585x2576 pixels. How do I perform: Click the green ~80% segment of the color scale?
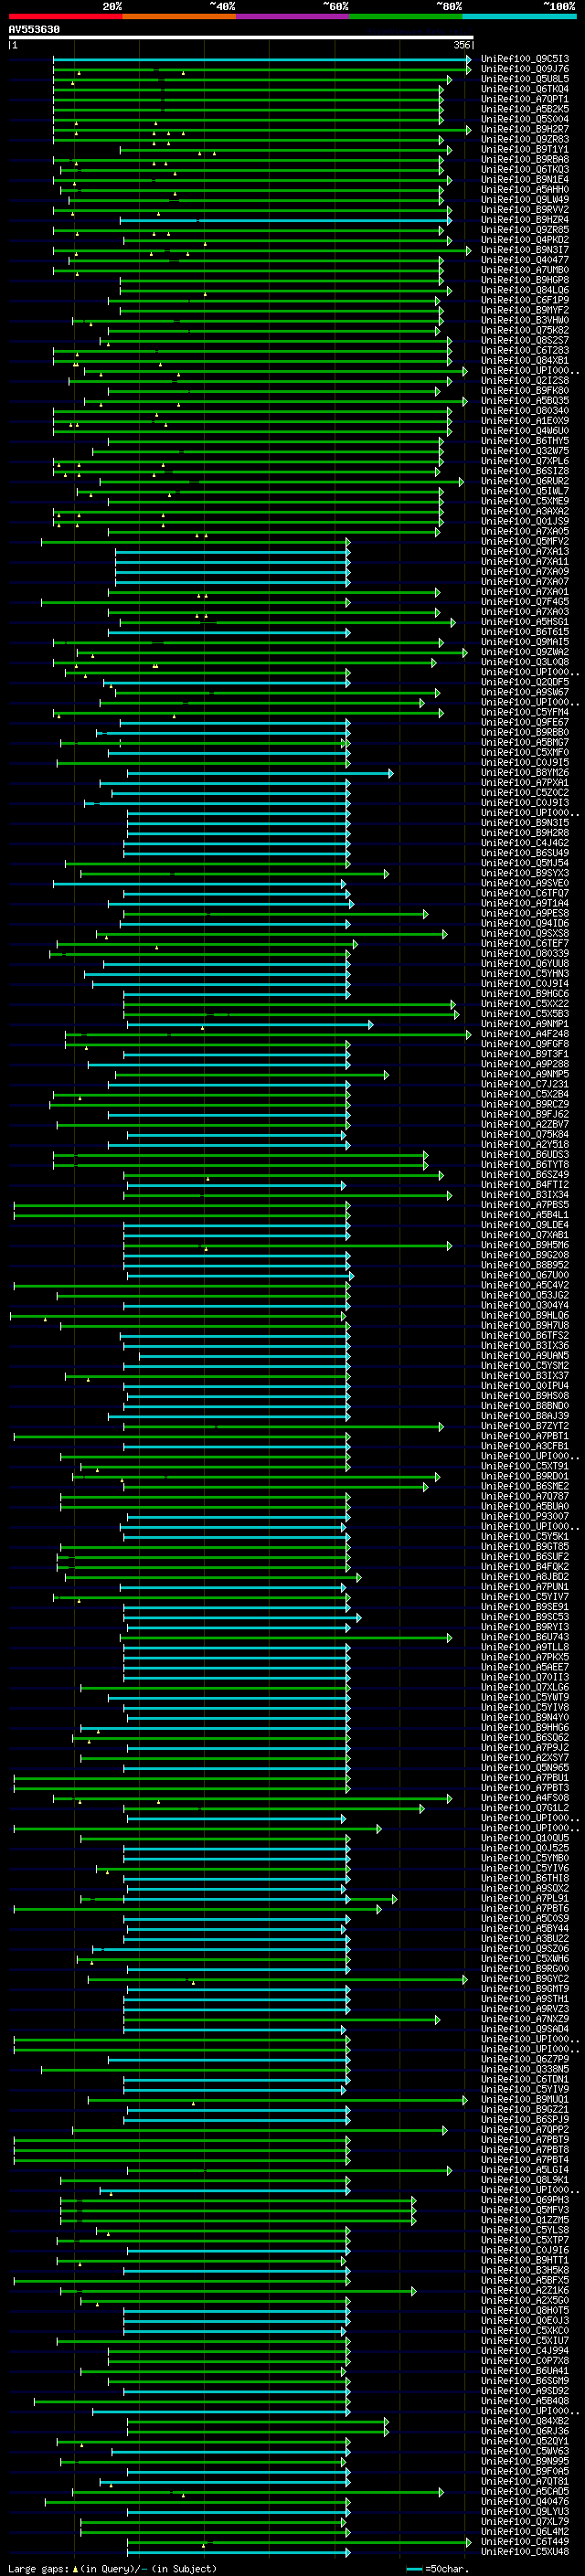406,16
